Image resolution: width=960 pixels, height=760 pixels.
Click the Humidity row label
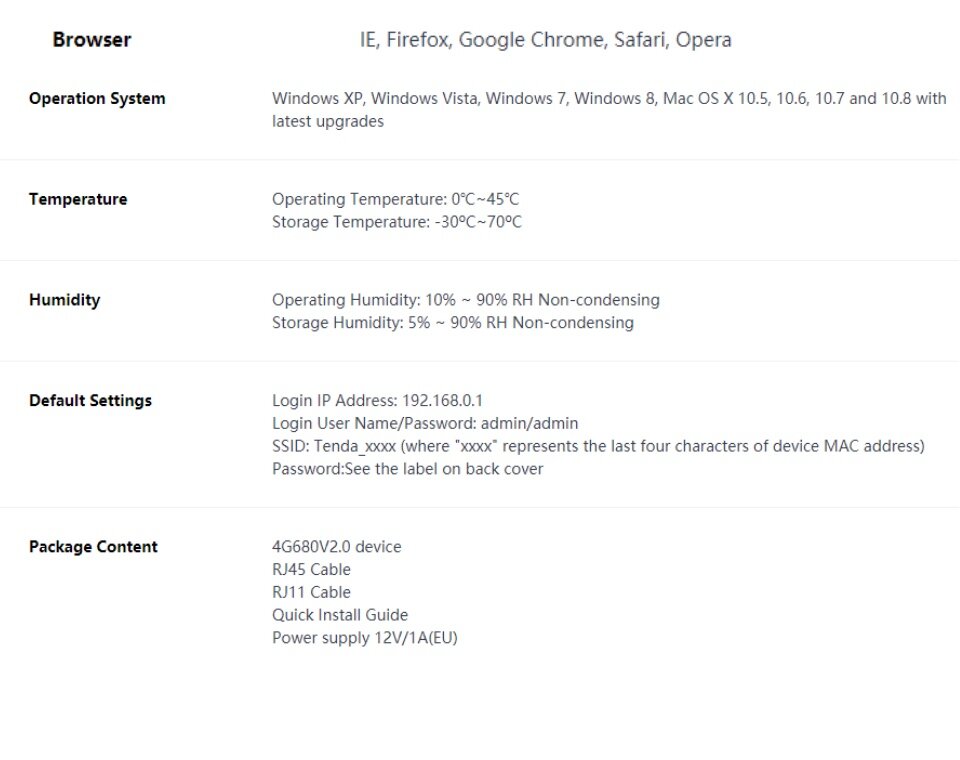tap(64, 300)
